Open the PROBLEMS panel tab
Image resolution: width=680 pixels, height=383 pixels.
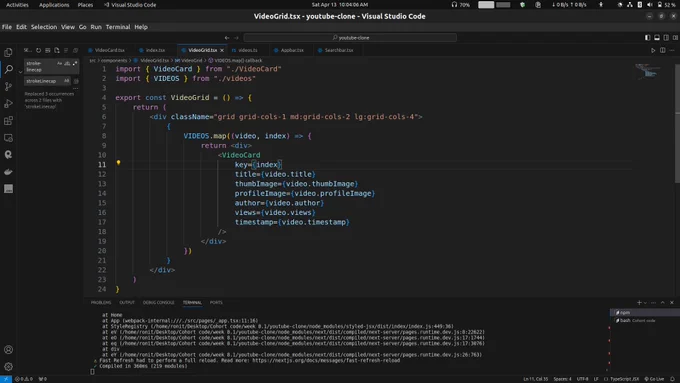click(101, 303)
